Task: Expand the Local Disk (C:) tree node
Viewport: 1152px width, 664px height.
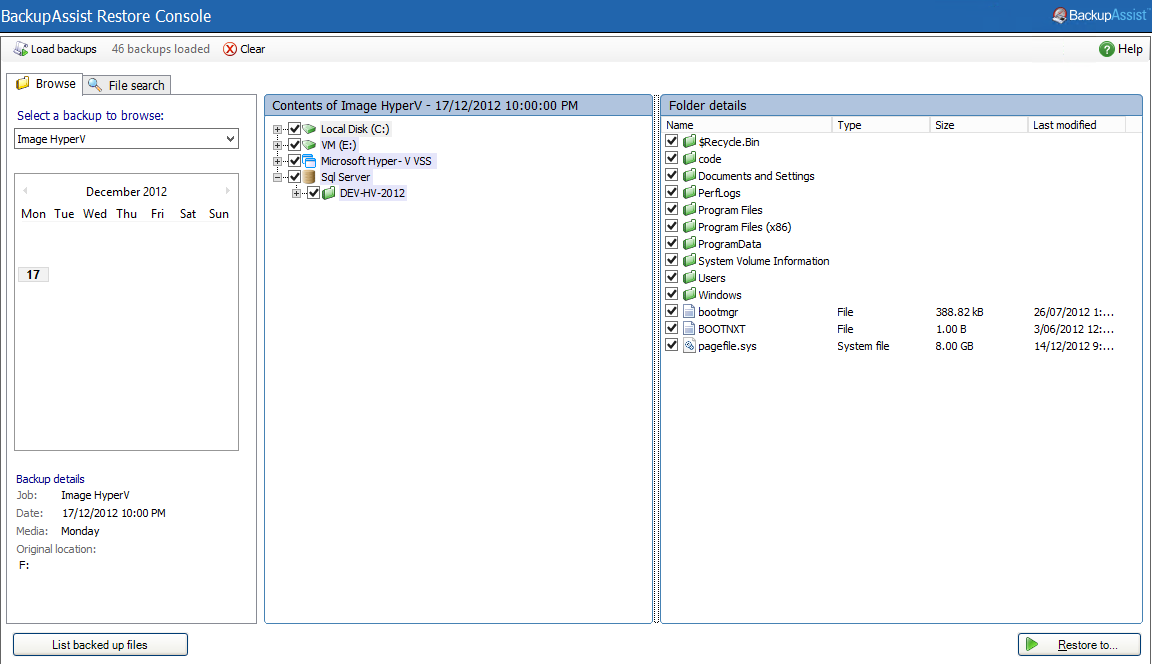Action: click(x=278, y=129)
